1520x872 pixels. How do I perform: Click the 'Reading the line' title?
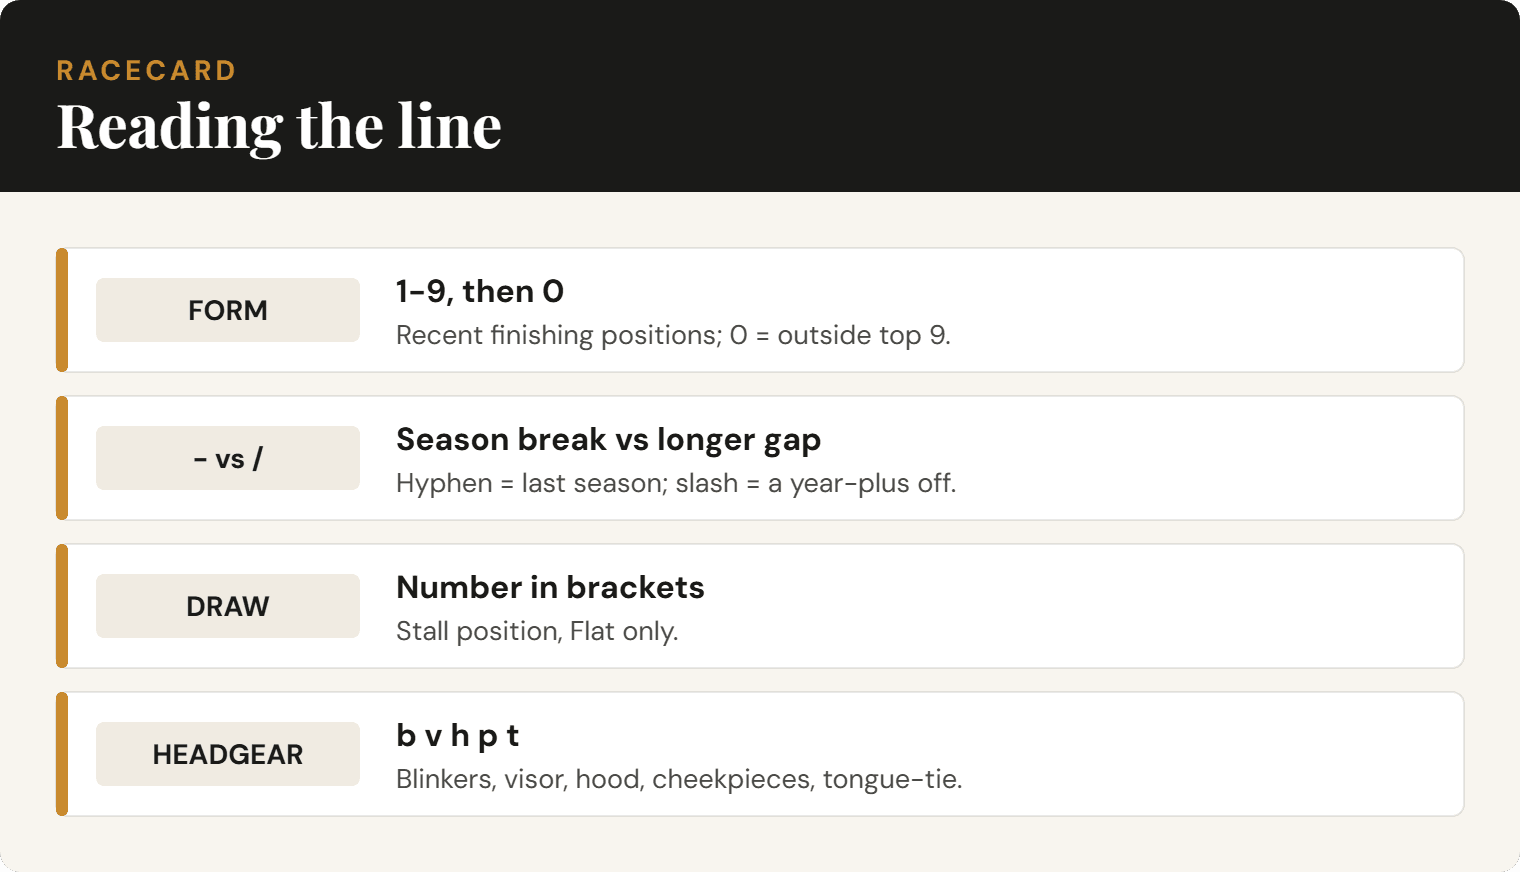[279, 127]
